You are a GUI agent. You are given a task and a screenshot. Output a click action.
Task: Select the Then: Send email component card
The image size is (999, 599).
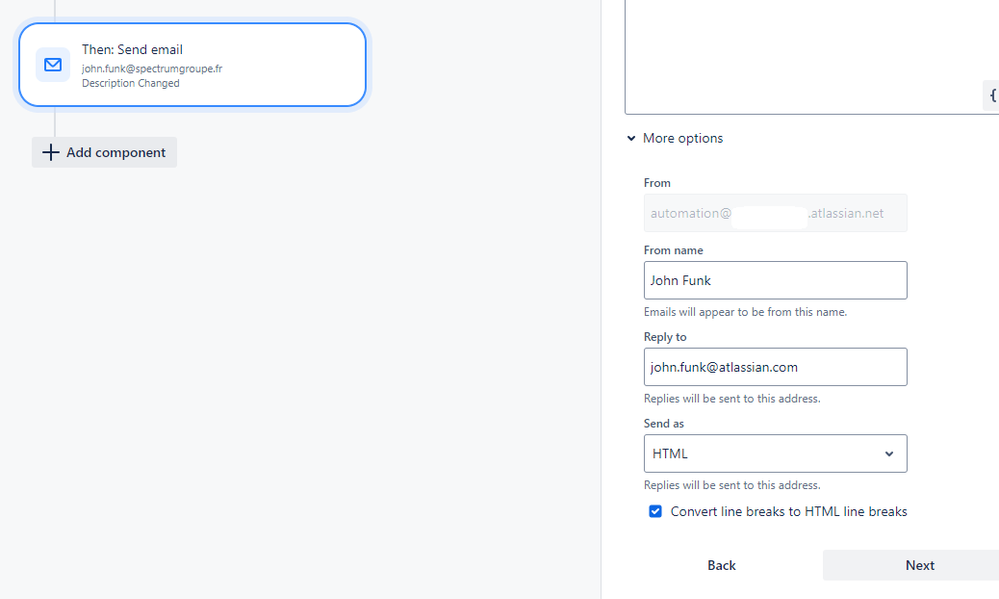coord(192,64)
